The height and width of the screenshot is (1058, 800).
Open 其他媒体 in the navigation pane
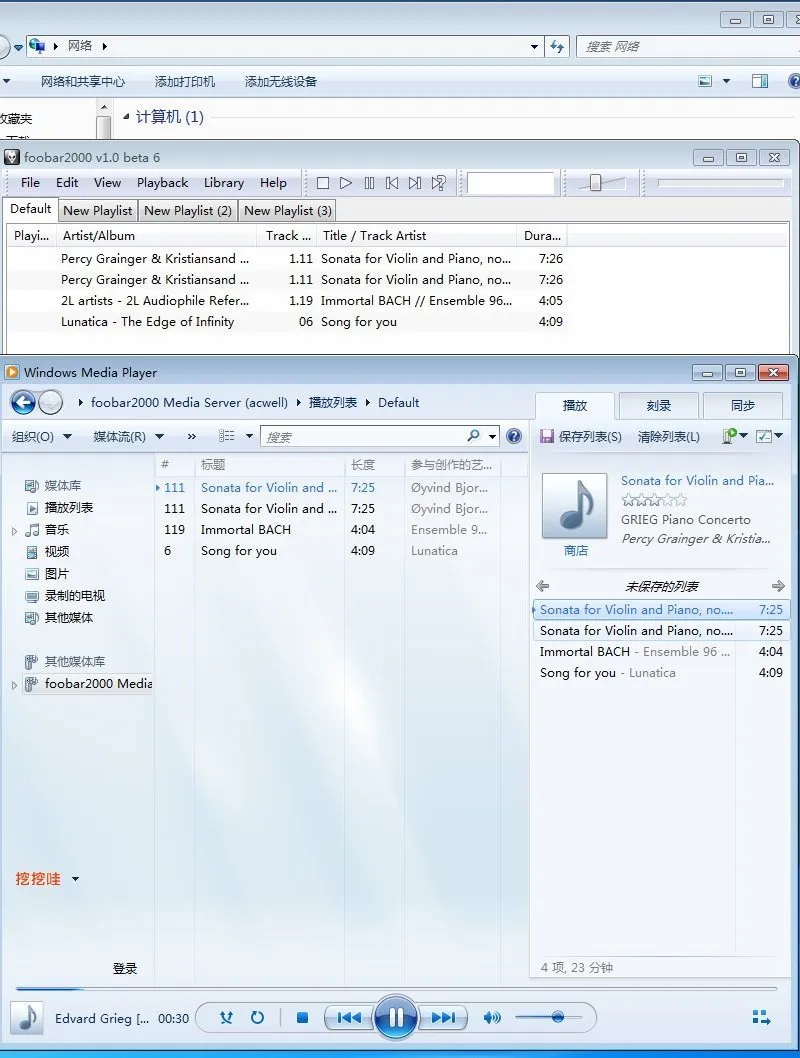pos(69,617)
